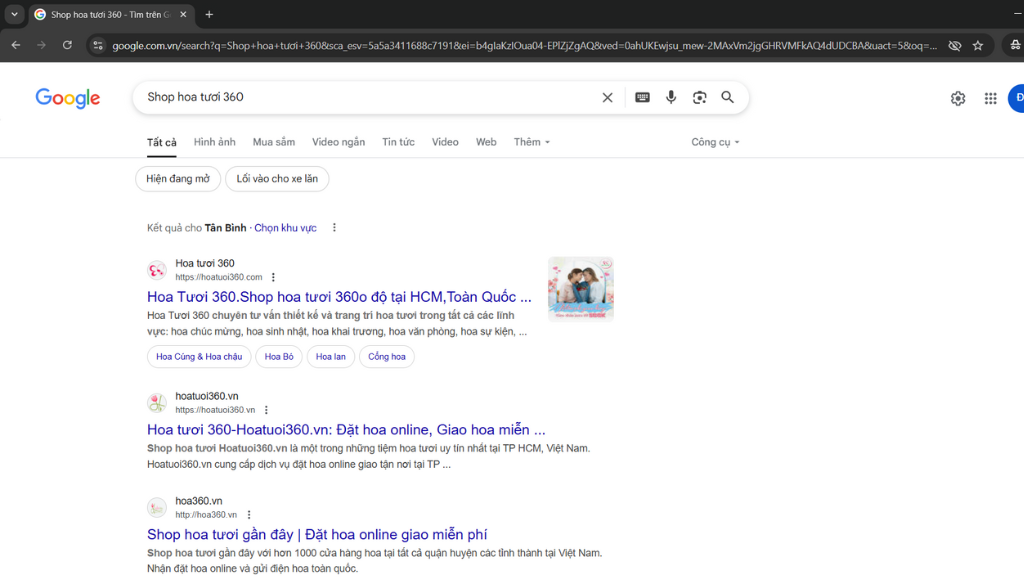Go to Google homepage via logo
This screenshot has height=584, width=1024.
click(68, 98)
